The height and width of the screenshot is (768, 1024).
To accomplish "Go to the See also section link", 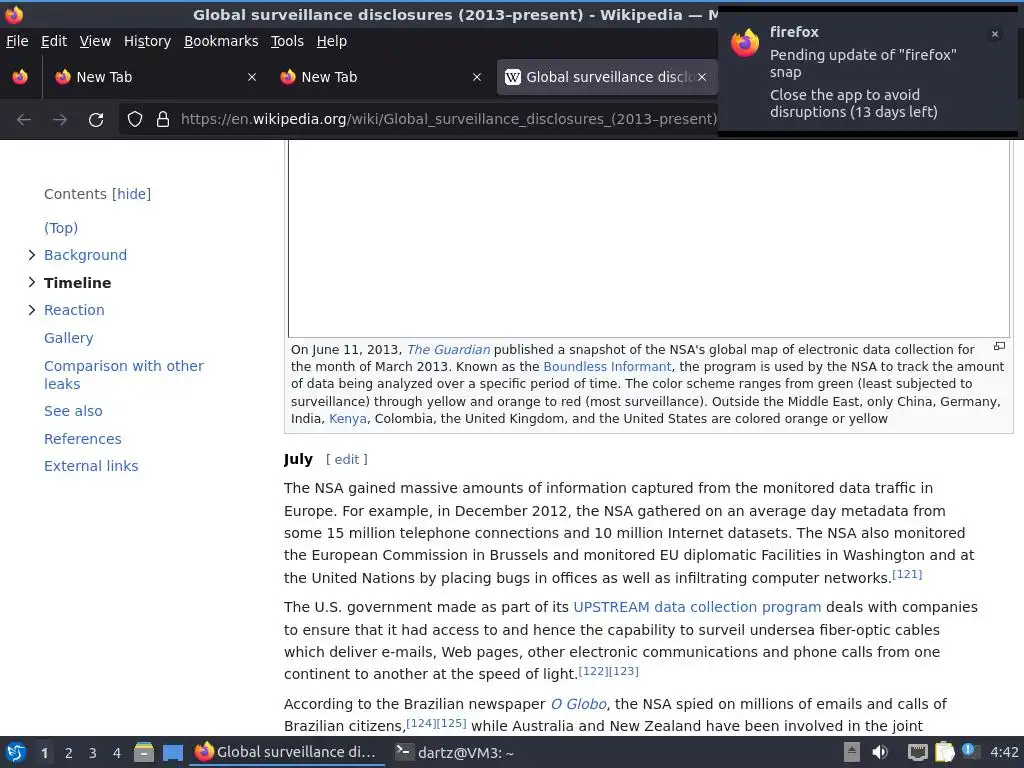I will tap(73, 411).
